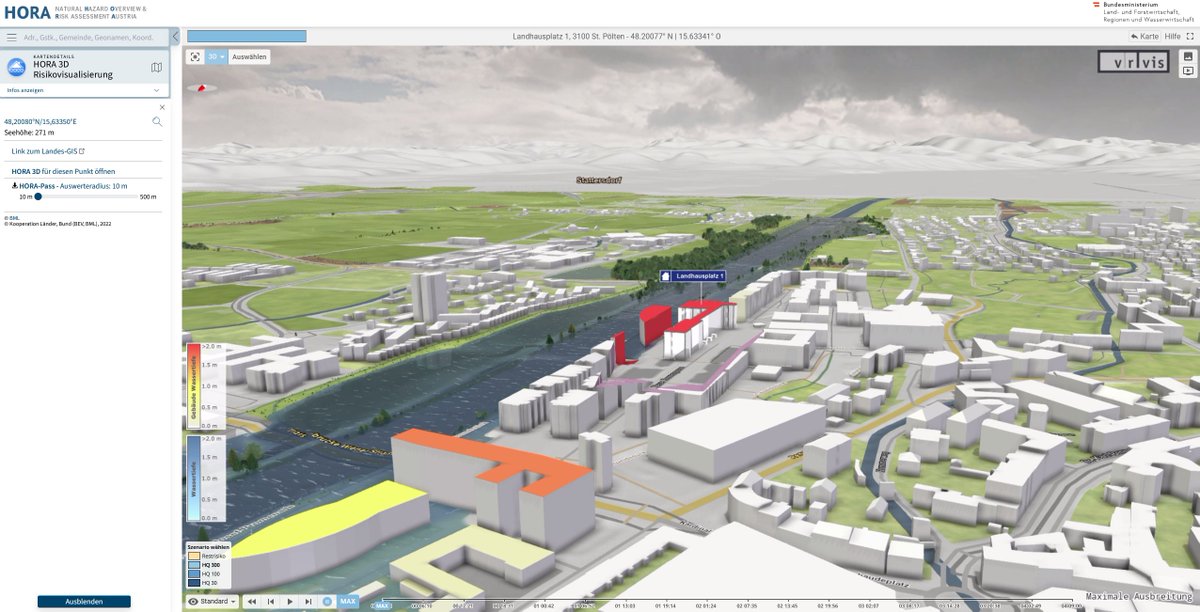
Task: Click the play button for flood animation
Action: (290, 602)
